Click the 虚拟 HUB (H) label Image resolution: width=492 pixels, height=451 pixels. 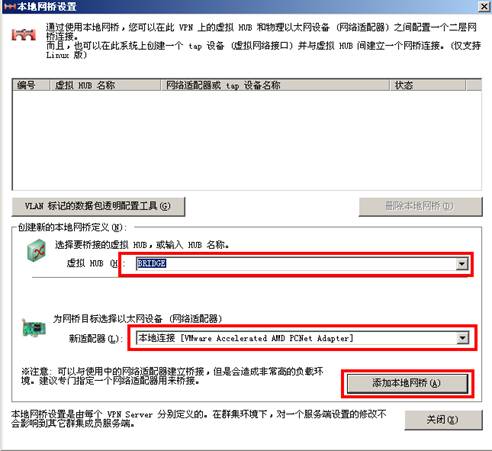(x=96, y=263)
